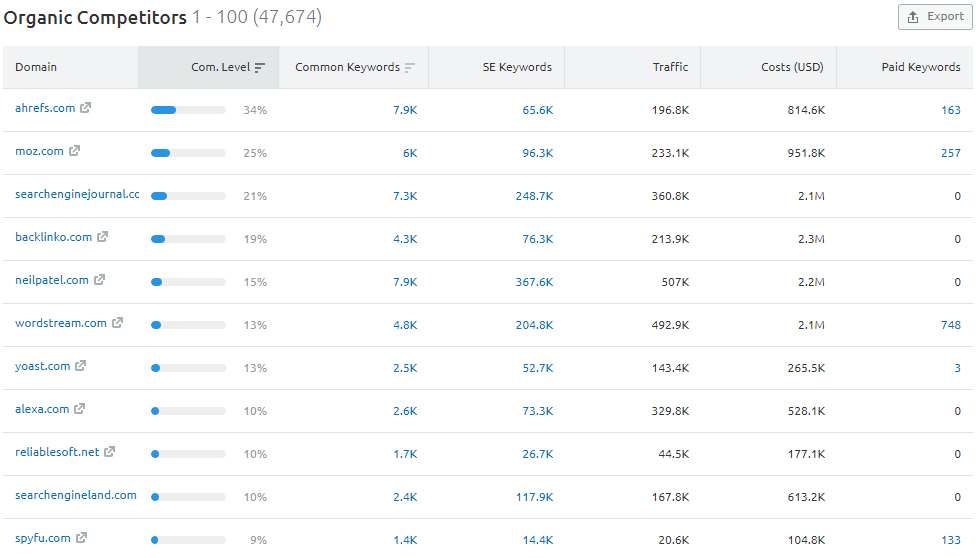Open reliablesoft.net SE keywords 26.7K
Viewport: 976px width, 558px height.
pyautogui.click(x=538, y=453)
